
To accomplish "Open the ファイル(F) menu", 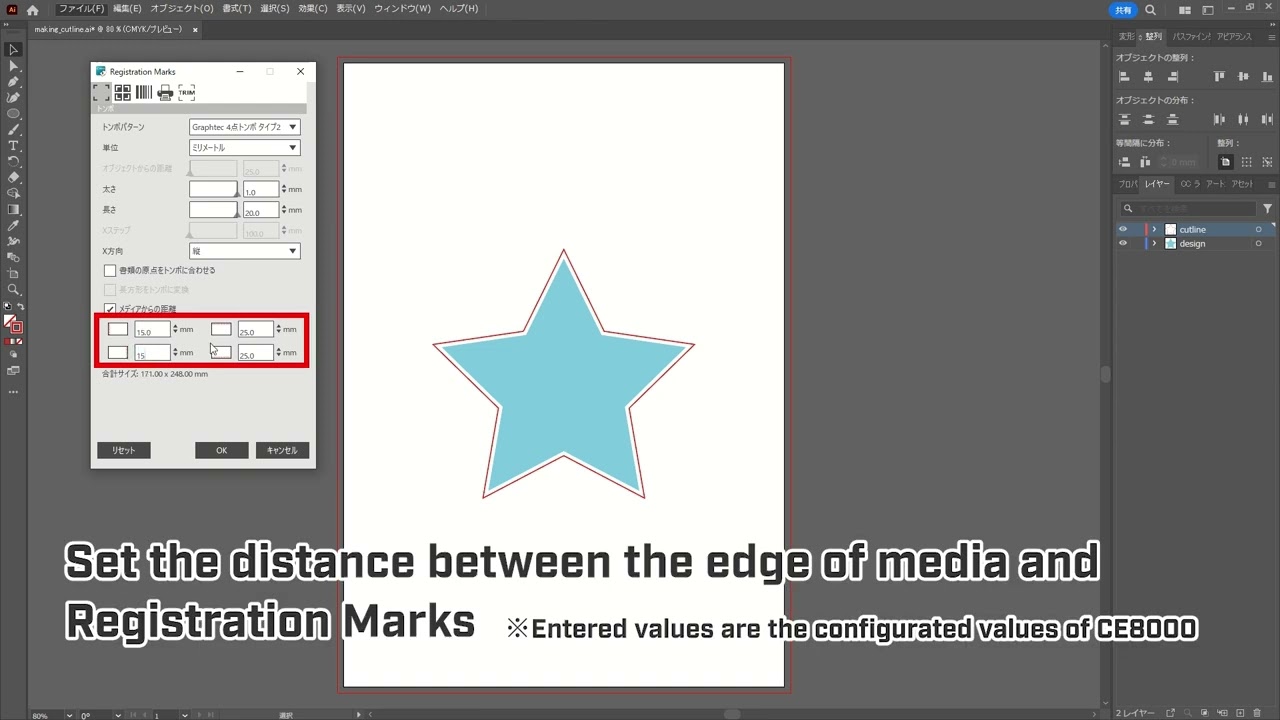I will [81, 9].
